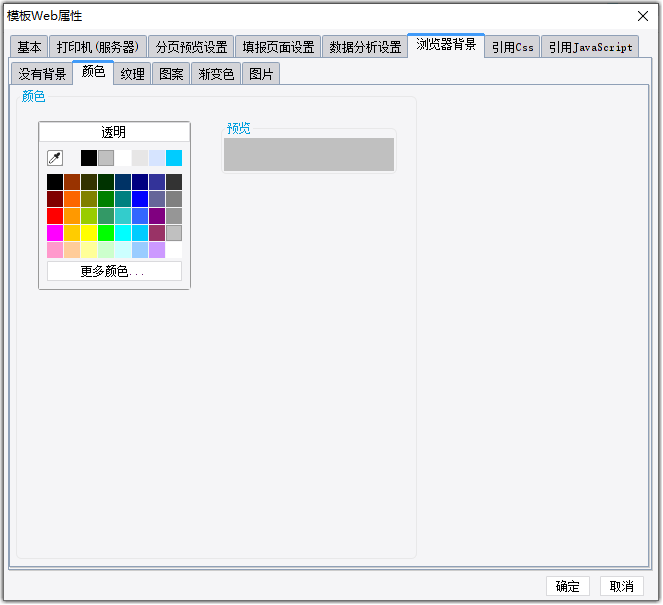Switch to the 引用JavaScript tab
This screenshot has width=663, height=605.
coord(590,47)
